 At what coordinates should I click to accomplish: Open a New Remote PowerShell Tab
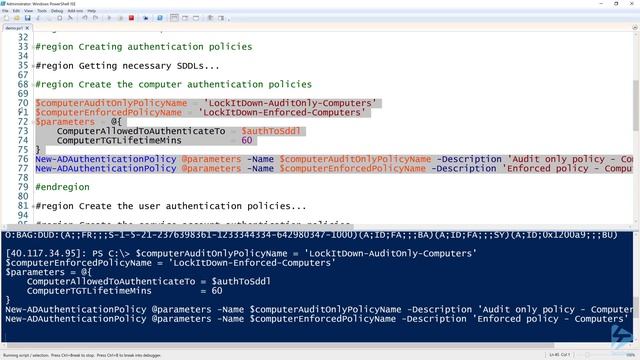tap(146, 18)
